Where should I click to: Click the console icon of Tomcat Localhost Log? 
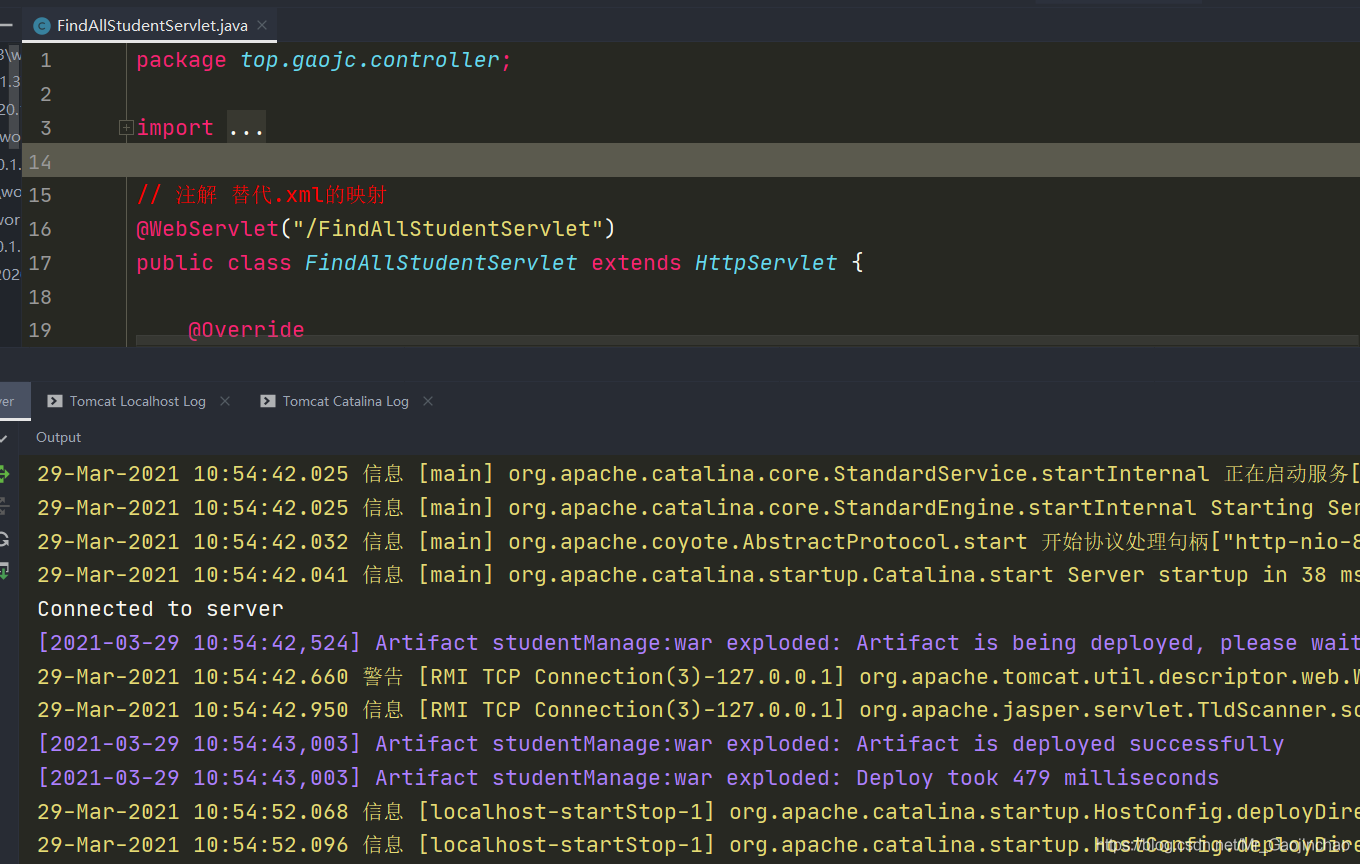[55, 401]
